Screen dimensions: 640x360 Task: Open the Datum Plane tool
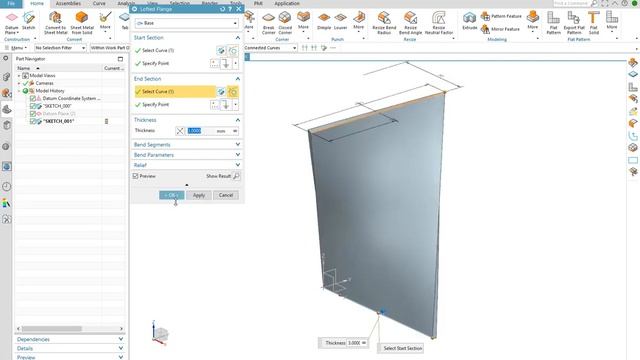click(11, 22)
